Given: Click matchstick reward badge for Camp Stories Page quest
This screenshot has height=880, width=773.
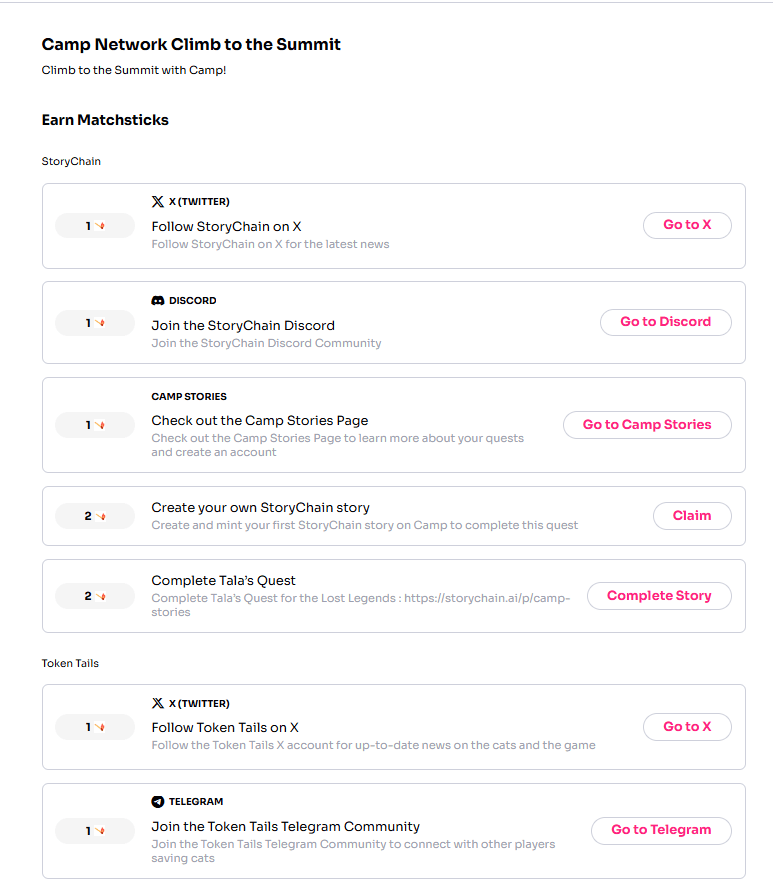Looking at the screenshot, I should click(95, 425).
